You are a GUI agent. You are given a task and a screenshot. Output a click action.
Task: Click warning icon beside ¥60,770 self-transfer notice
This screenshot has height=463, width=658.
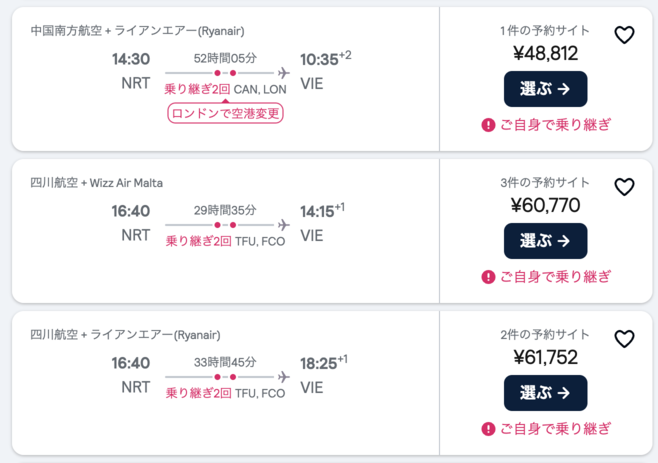point(488,277)
